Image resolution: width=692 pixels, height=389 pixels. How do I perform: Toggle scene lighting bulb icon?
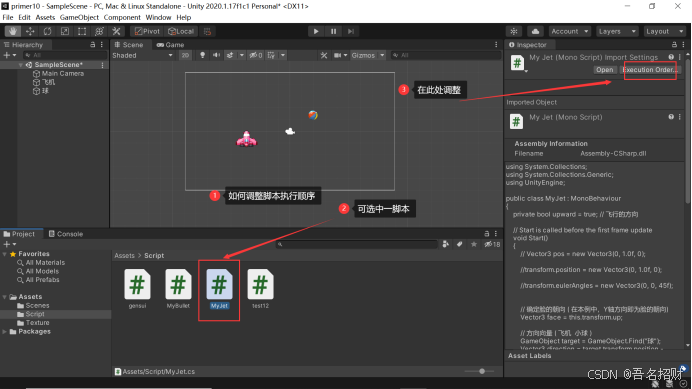point(203,55)
